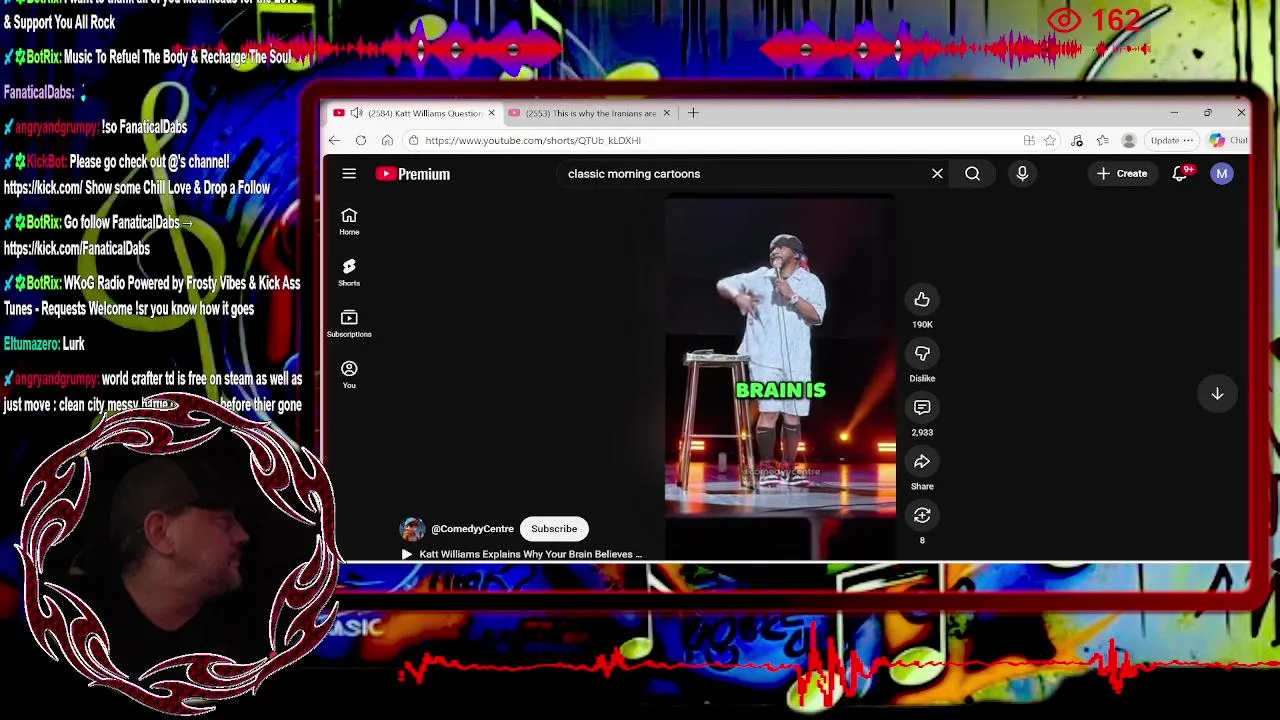Open Shorts in YouTube sidebar
This screenshot has height=720, width=1280.
(349, 273)
